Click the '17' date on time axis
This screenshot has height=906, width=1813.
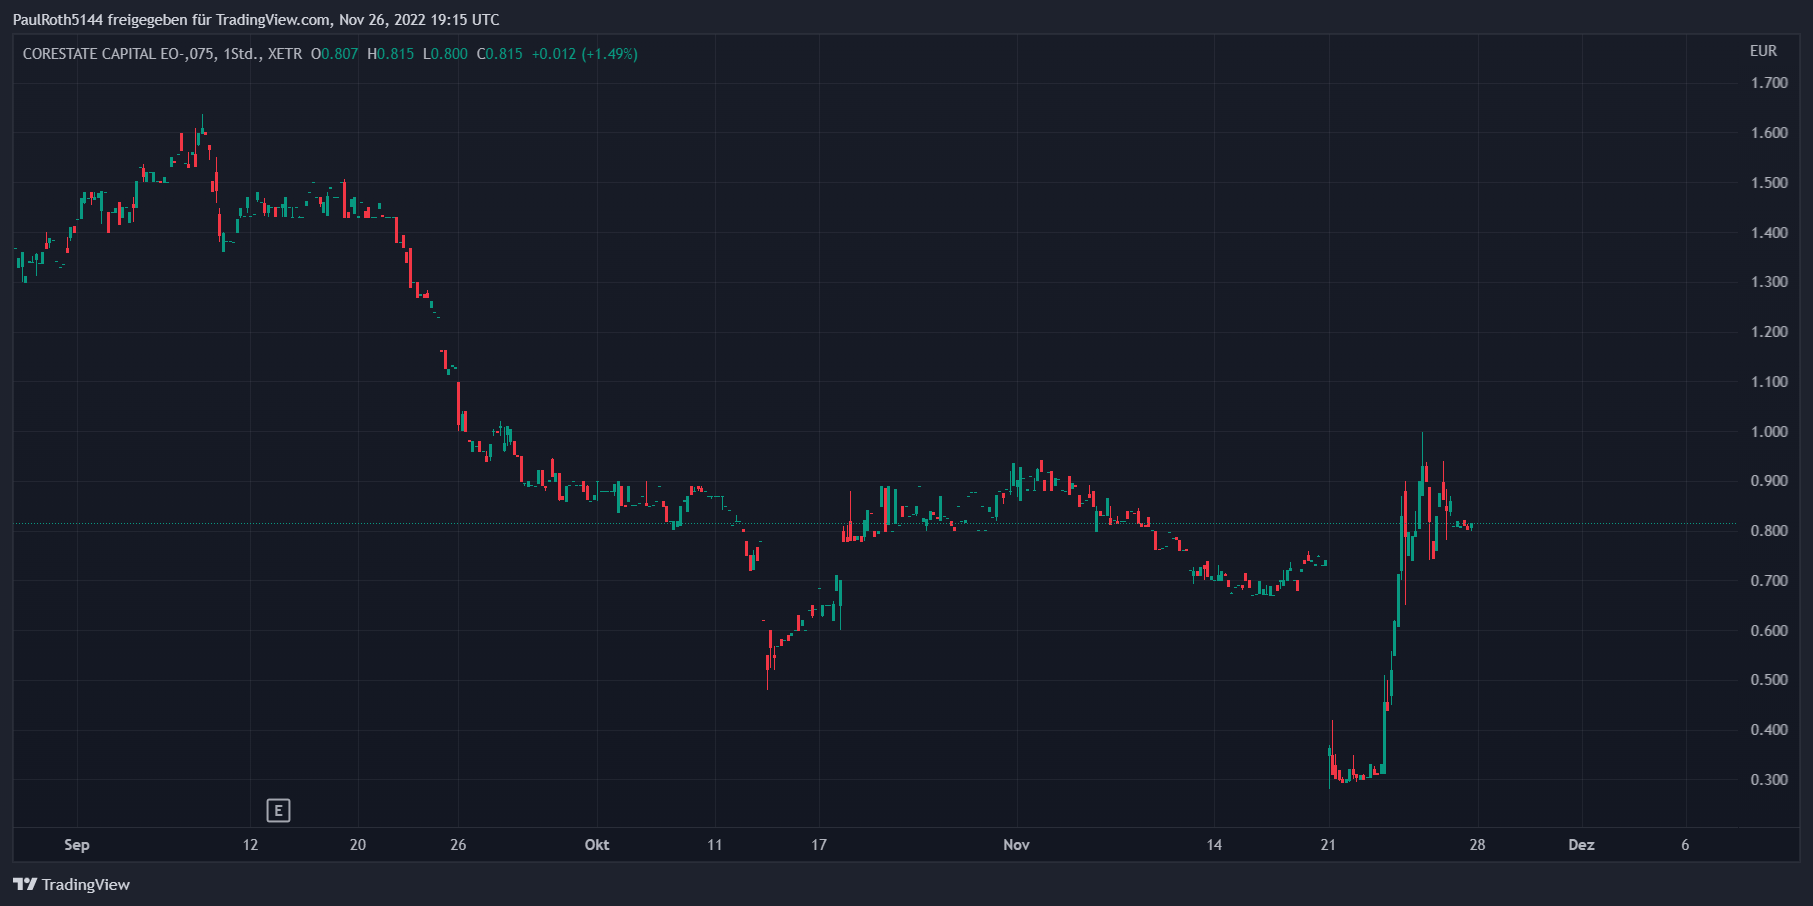819,845
